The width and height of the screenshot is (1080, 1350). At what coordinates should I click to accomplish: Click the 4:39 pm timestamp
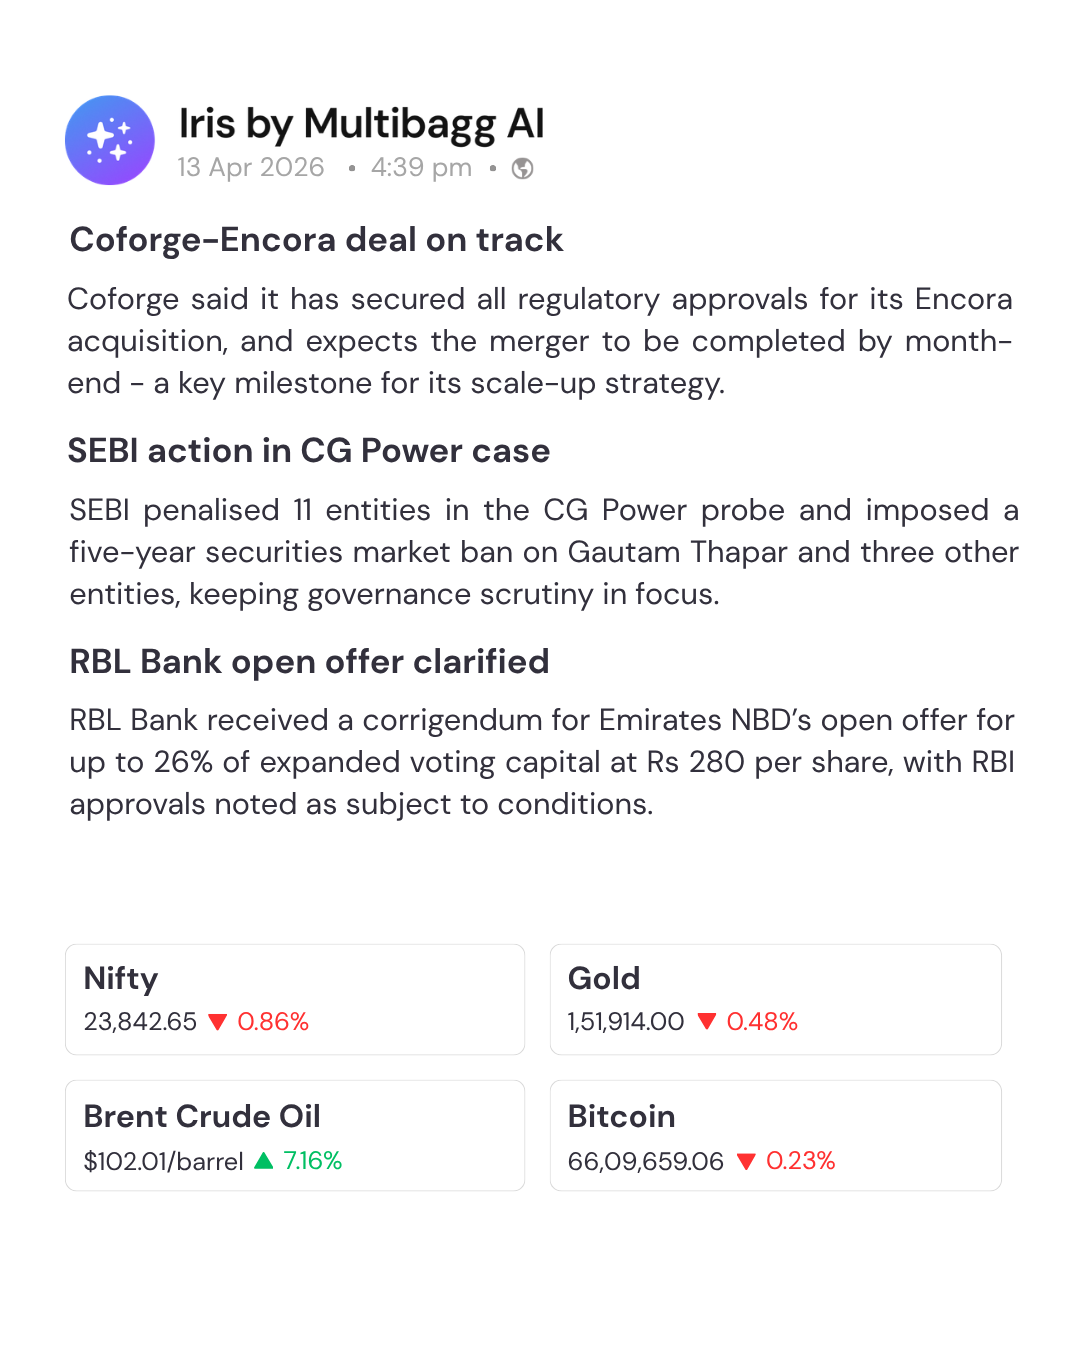(x=421, y=167)
